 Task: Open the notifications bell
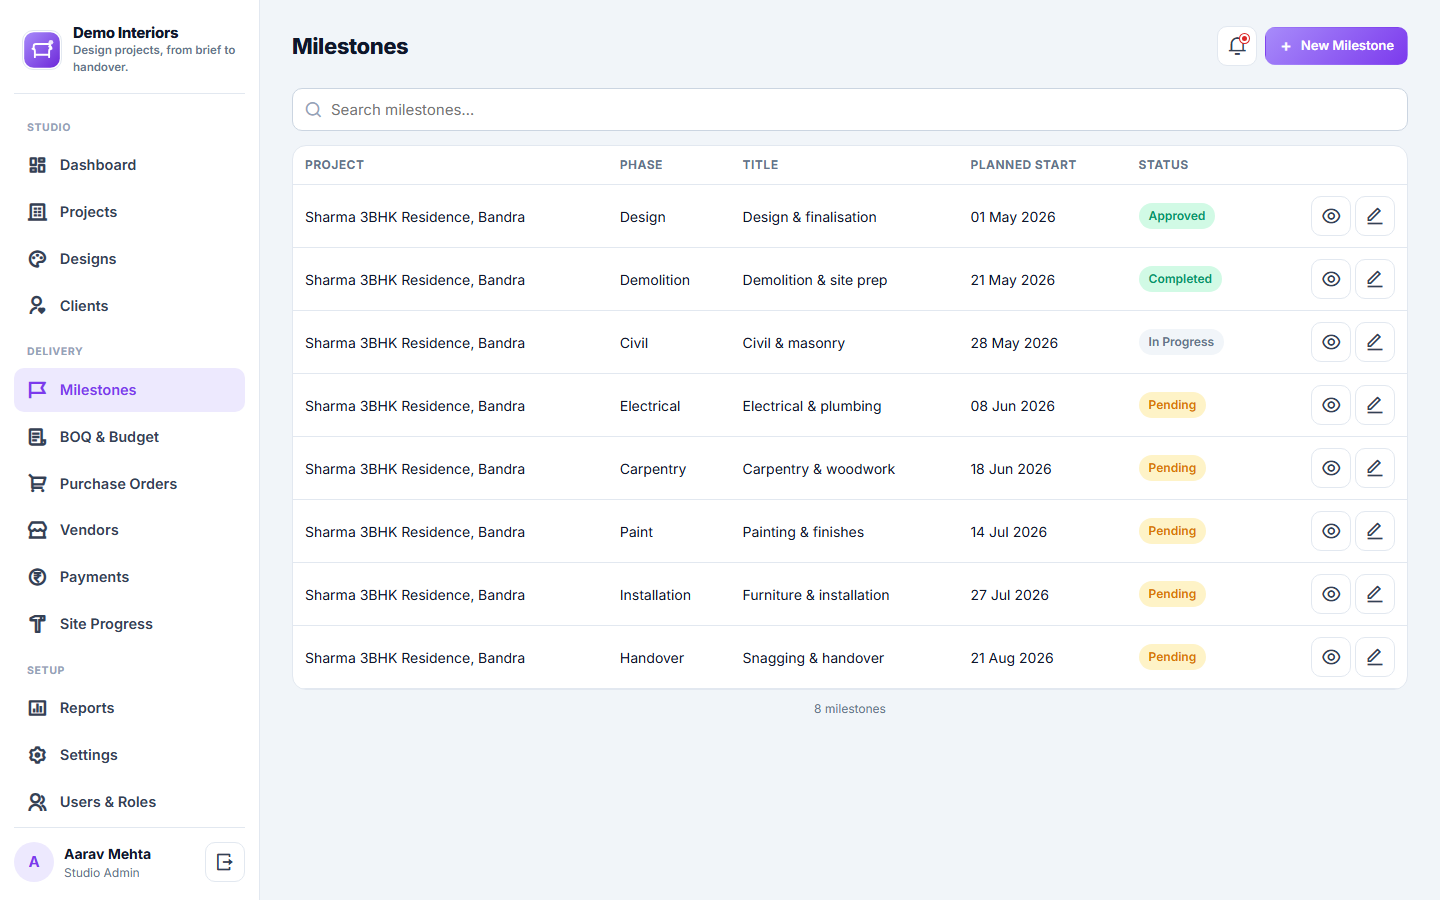click(1237, 46)
